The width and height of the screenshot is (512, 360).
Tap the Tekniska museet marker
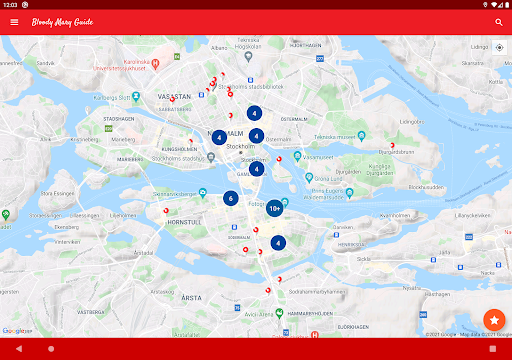tap(361, 136)
